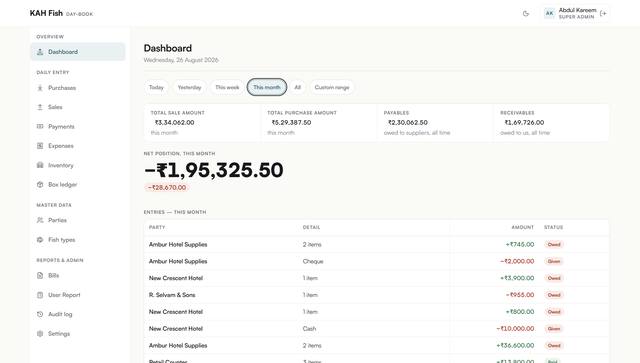Navigate to Expenses label
This screenshot has height=363, width=640.
(x=61, y=146)
